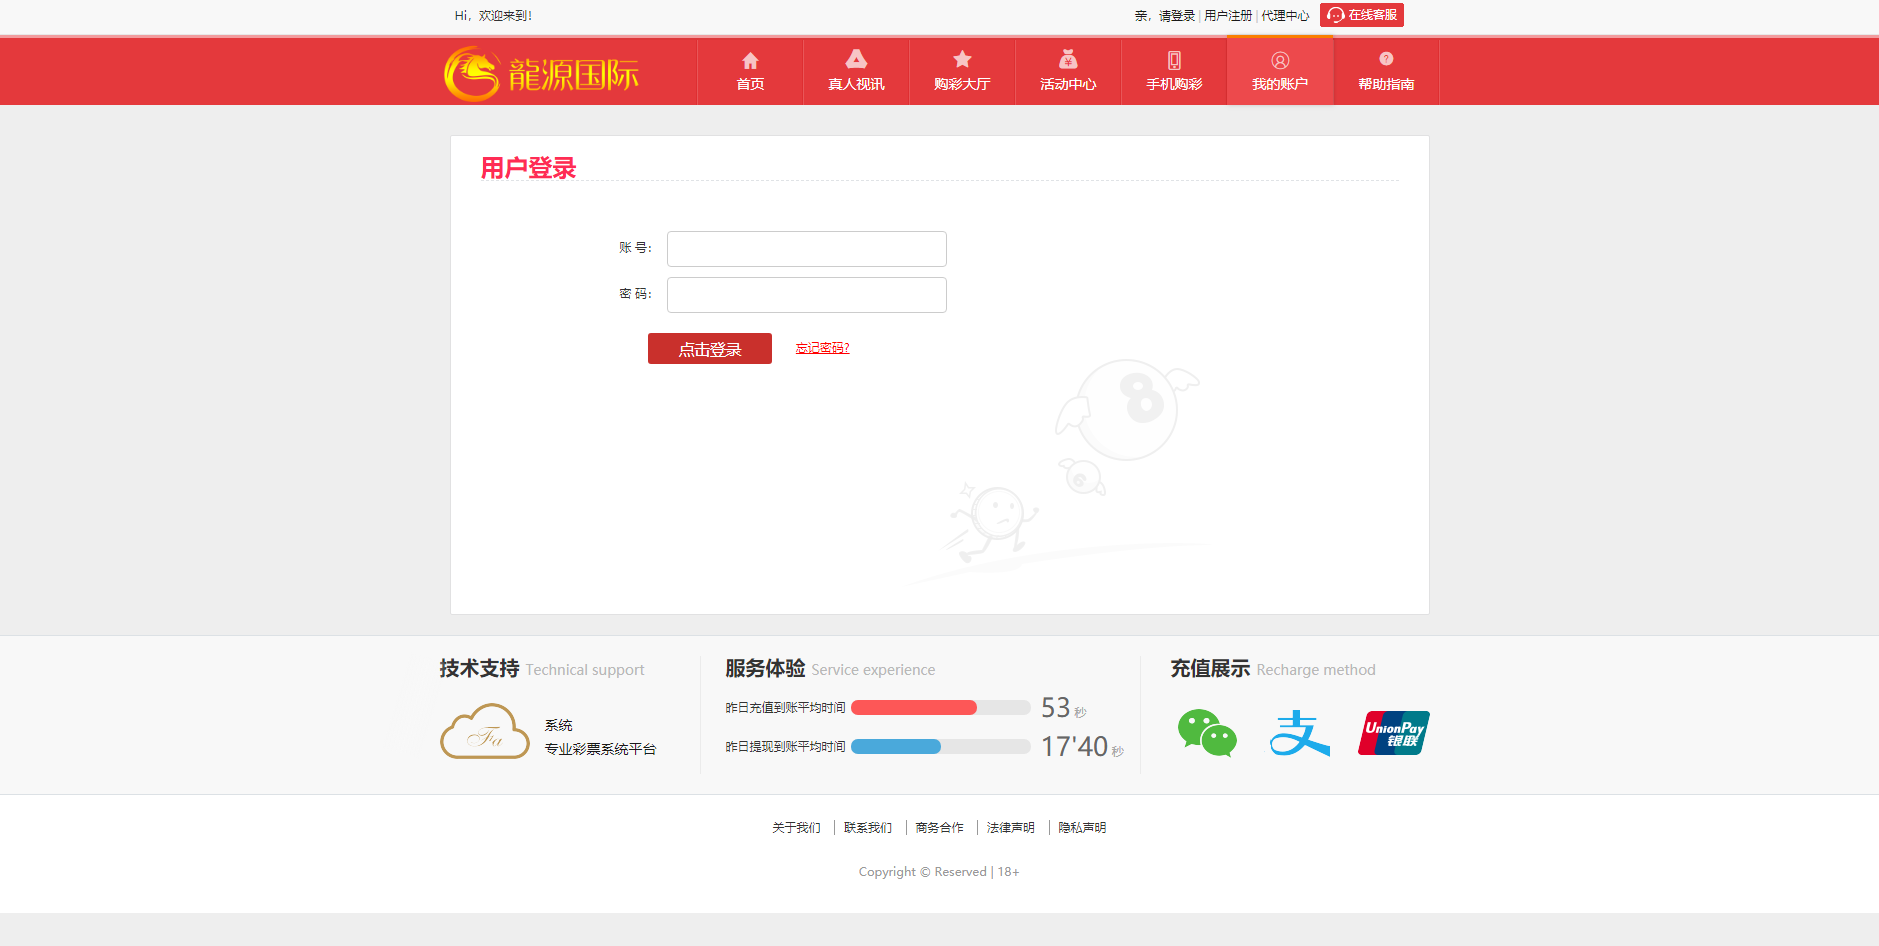
Task: Open the 我的账户 tab
Action: point(1280,71)
